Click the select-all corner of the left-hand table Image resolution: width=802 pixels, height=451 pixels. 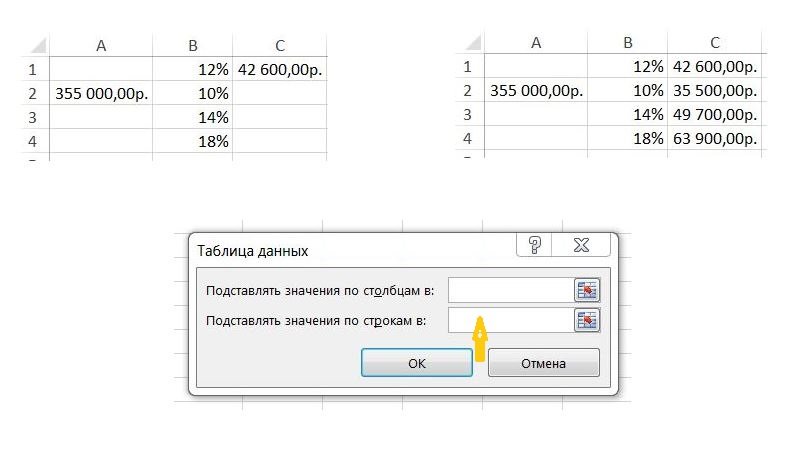(34, 45)
